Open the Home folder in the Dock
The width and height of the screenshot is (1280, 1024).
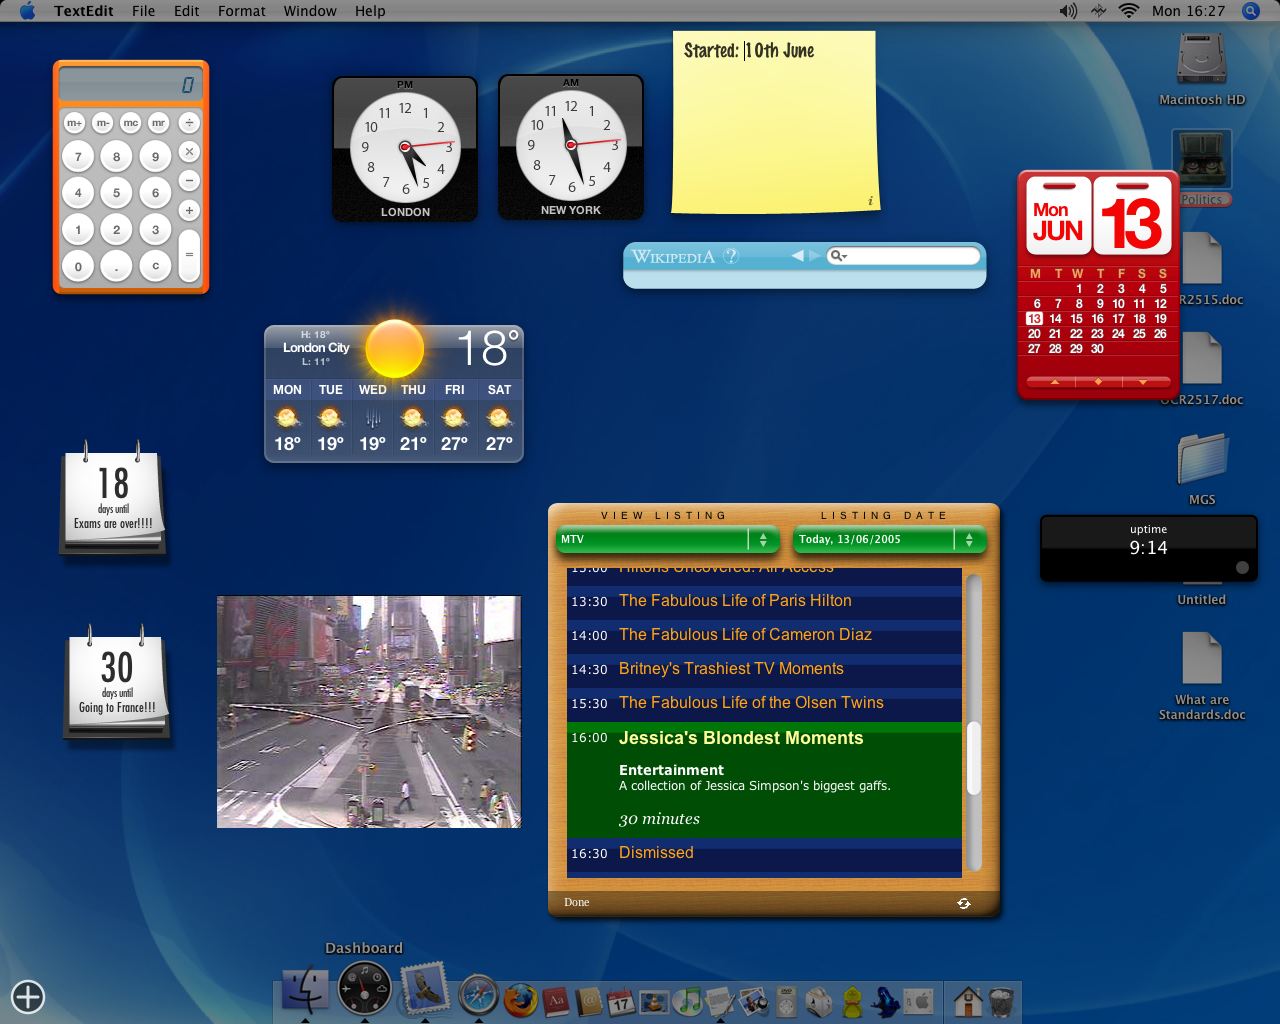coord(967,1001)
